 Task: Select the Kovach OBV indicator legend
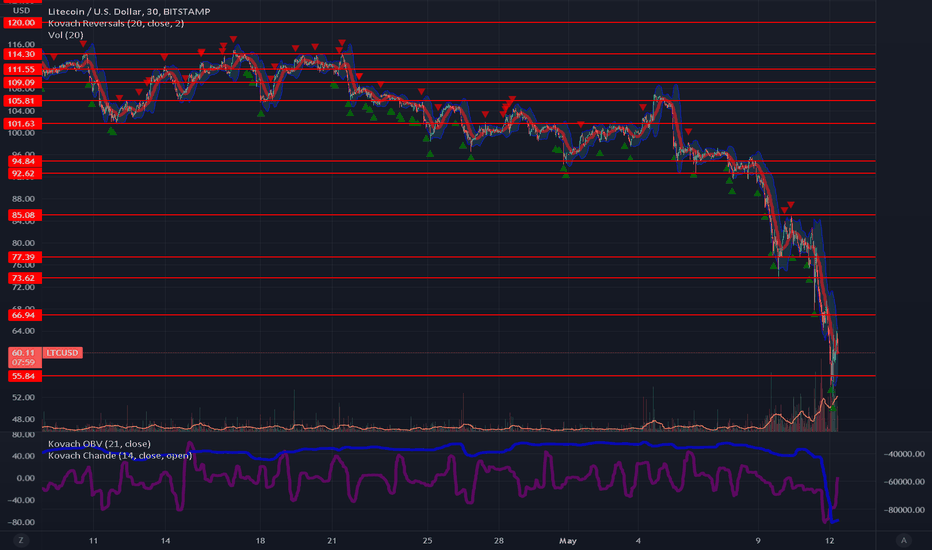[x=99, y=444]
